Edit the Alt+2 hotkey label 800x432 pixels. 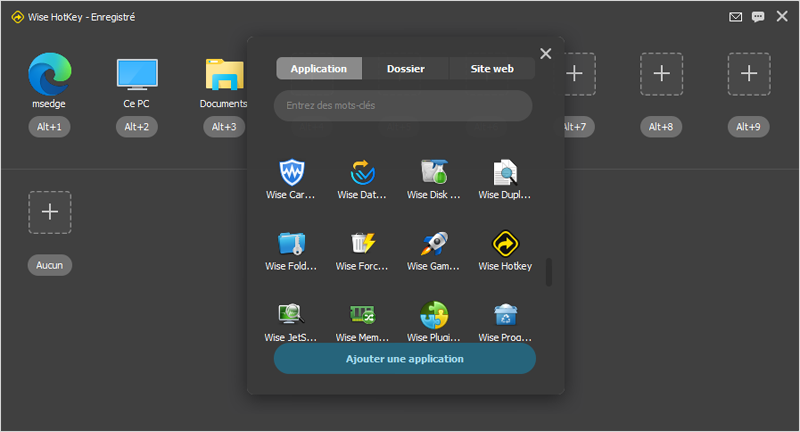(137, 127)
